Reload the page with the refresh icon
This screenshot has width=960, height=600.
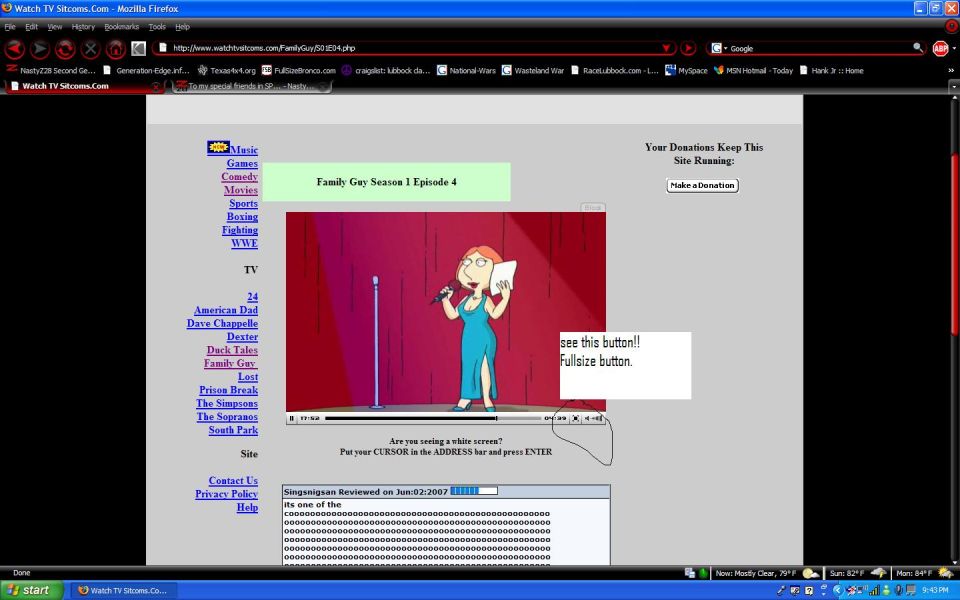point(65,49)
